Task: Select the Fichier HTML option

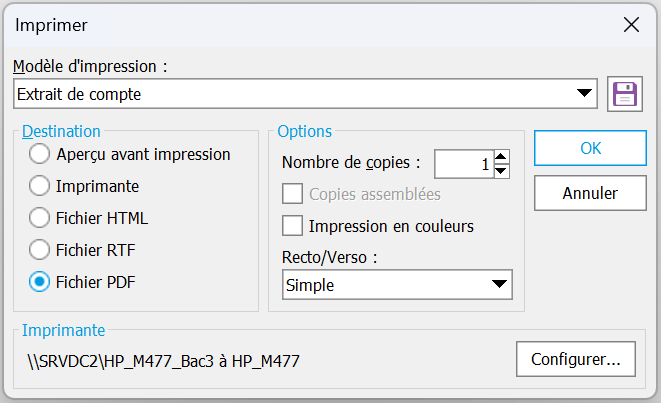Action: (x=40, y=217)
